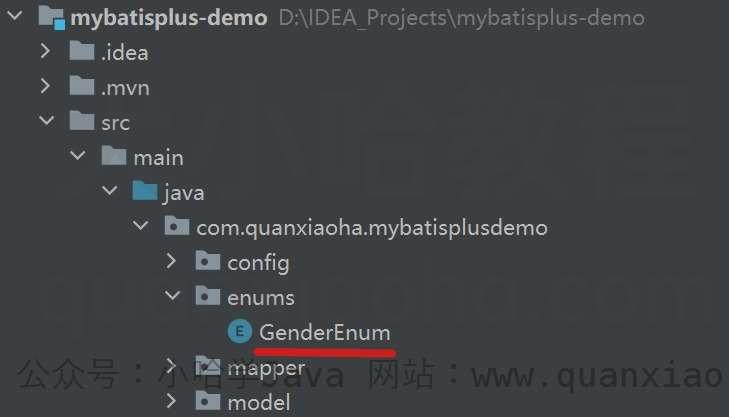Collapse the java source folder chevron

coord(110,190)
